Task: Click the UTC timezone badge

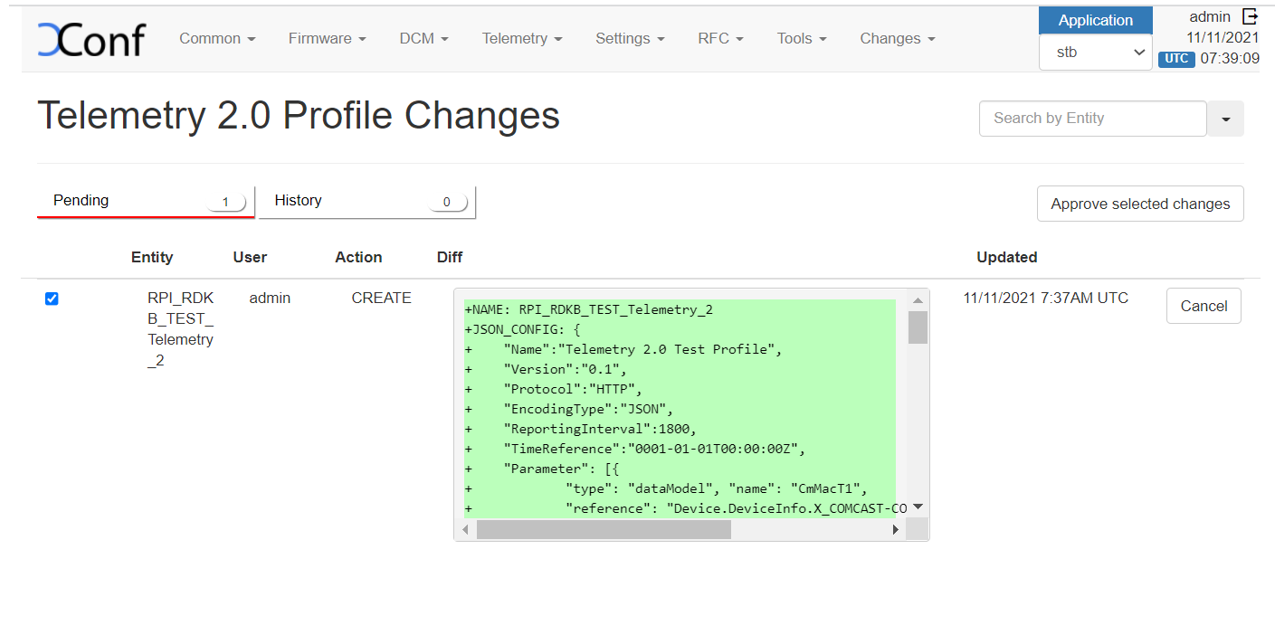Action: tap(1176, 59)
